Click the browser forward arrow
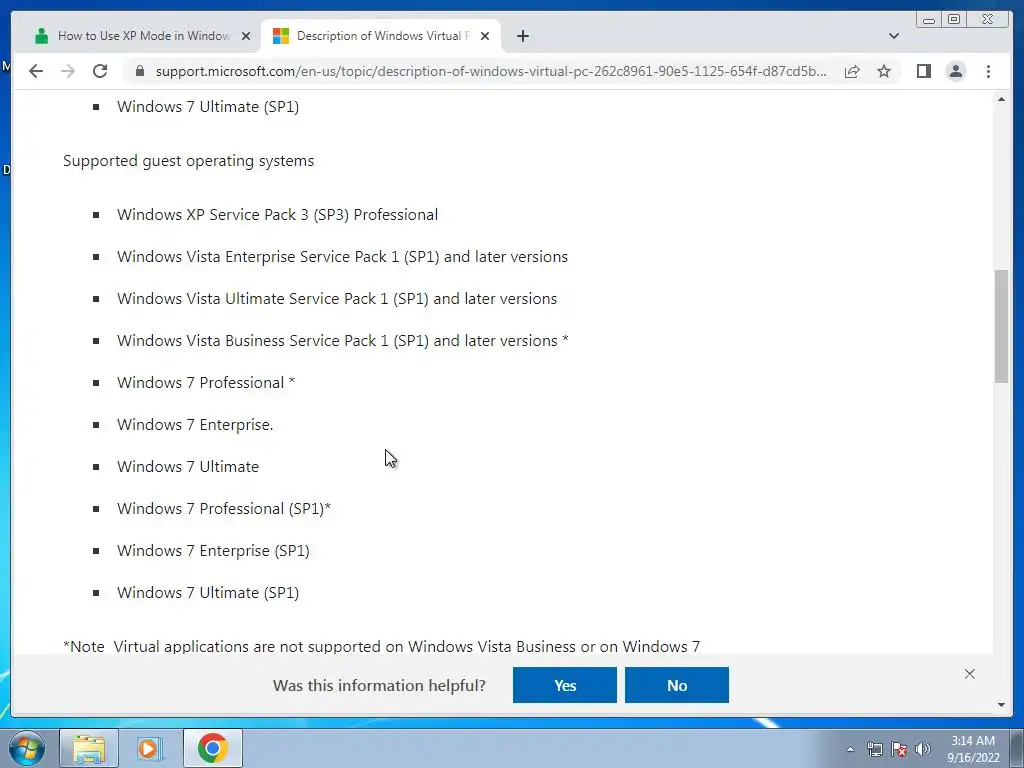The width and height of the screenshot is (1024, 768). pyautogui.click(x=68, y=71)
